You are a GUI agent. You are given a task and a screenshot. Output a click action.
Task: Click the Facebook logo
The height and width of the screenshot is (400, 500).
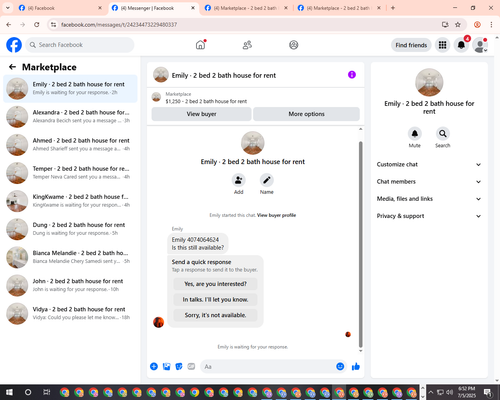click(14, 45)
